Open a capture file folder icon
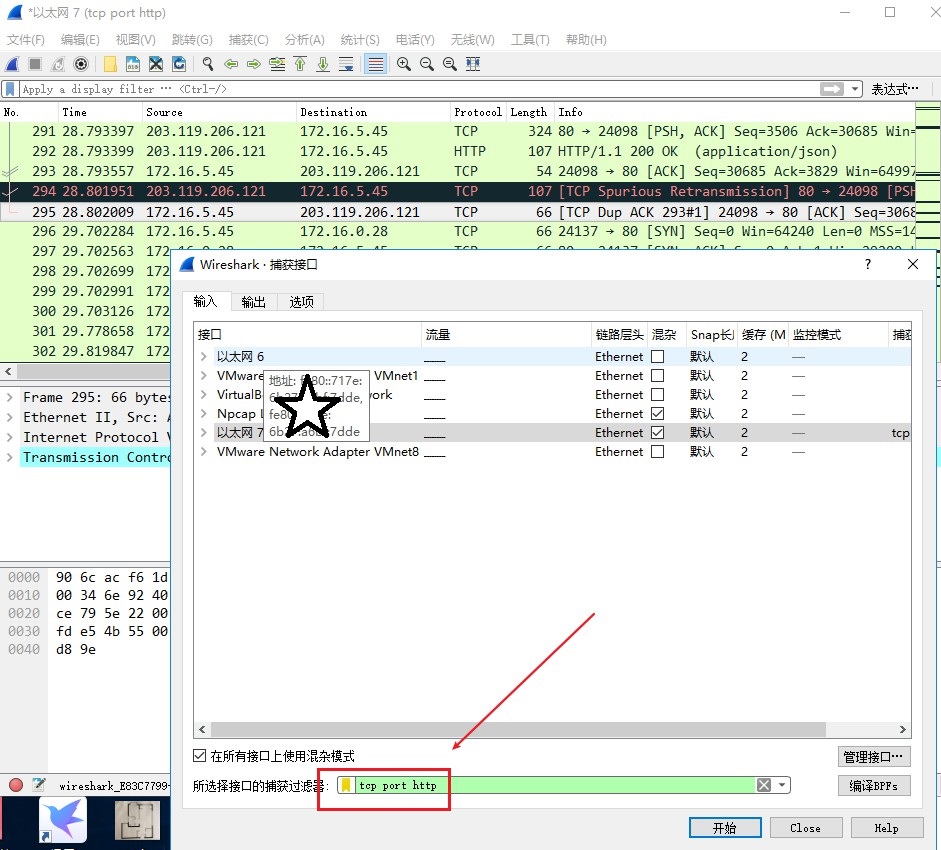Viewport: 941px width, 850px height. (110, 64)
